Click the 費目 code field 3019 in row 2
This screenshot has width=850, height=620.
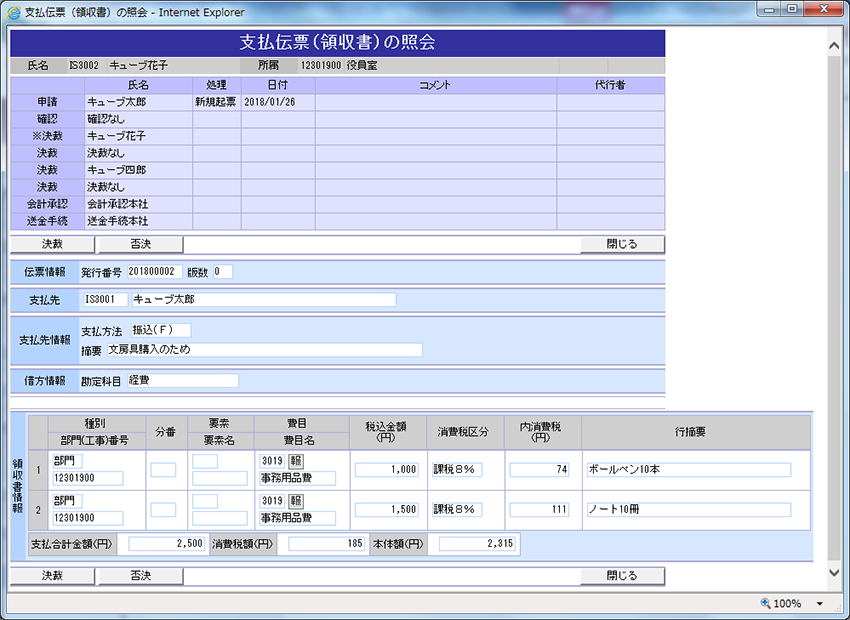pos(272,501)
